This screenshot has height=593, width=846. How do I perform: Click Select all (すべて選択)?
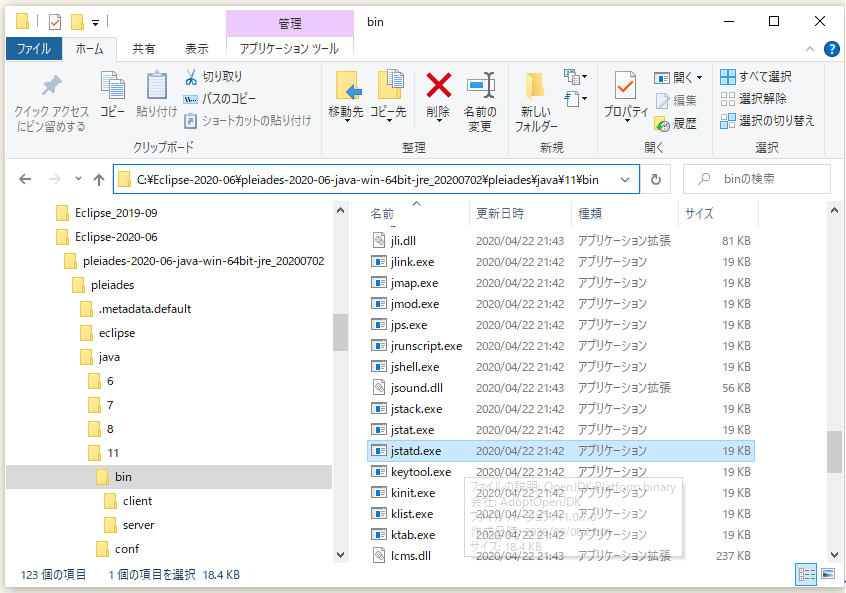(756, 77)
